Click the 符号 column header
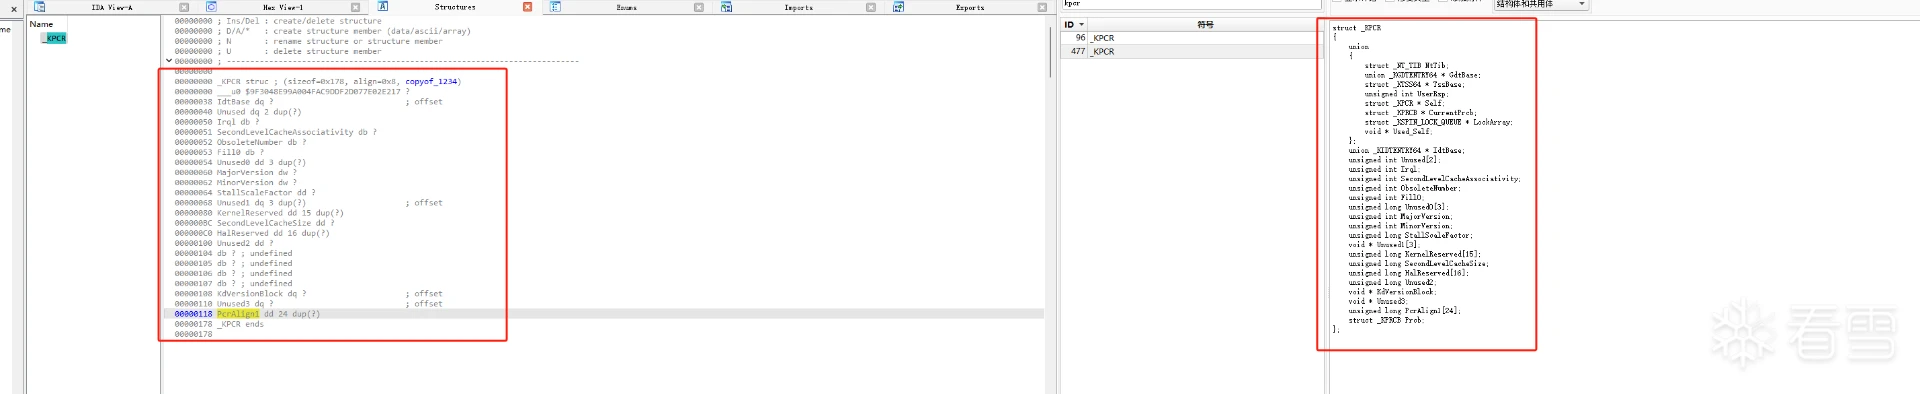The height and width of the screenshot is (394, 1920). (1205, 24)
